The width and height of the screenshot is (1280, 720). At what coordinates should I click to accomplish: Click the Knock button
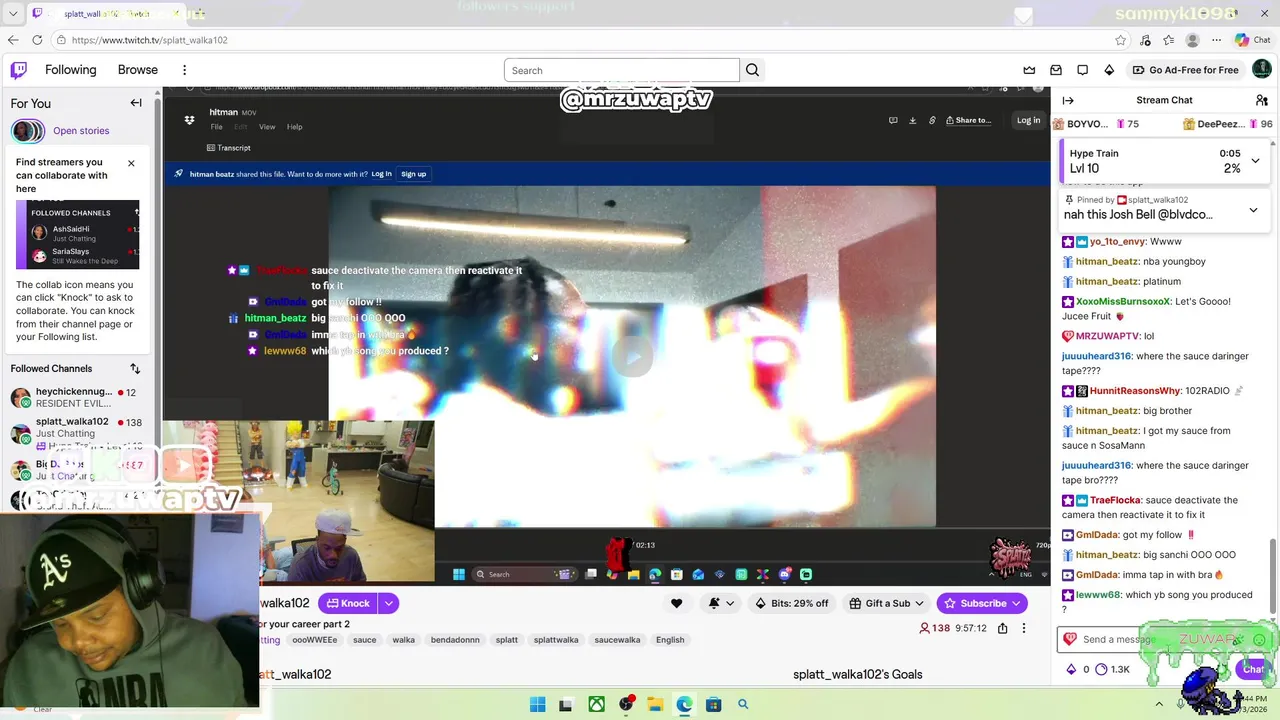point(348,603)
